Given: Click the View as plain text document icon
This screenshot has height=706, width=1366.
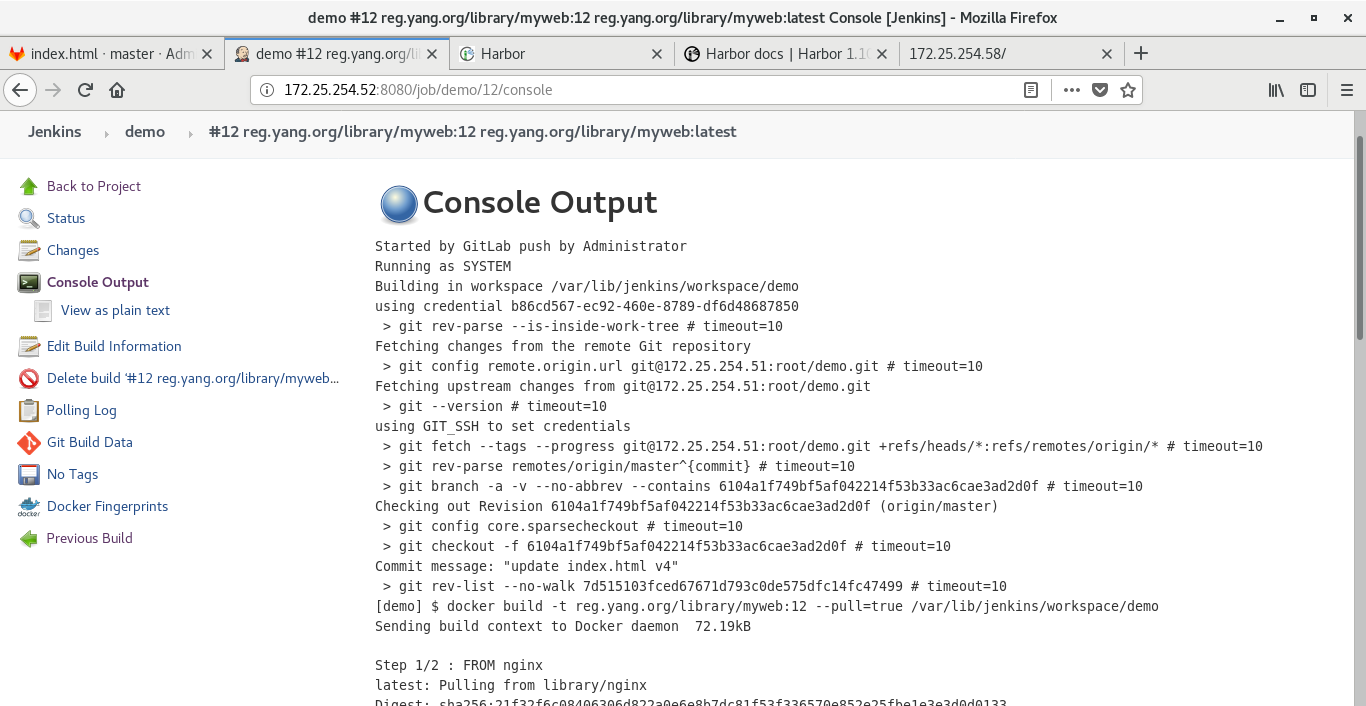Looking at the screenshot, I should tap(43, 310).
